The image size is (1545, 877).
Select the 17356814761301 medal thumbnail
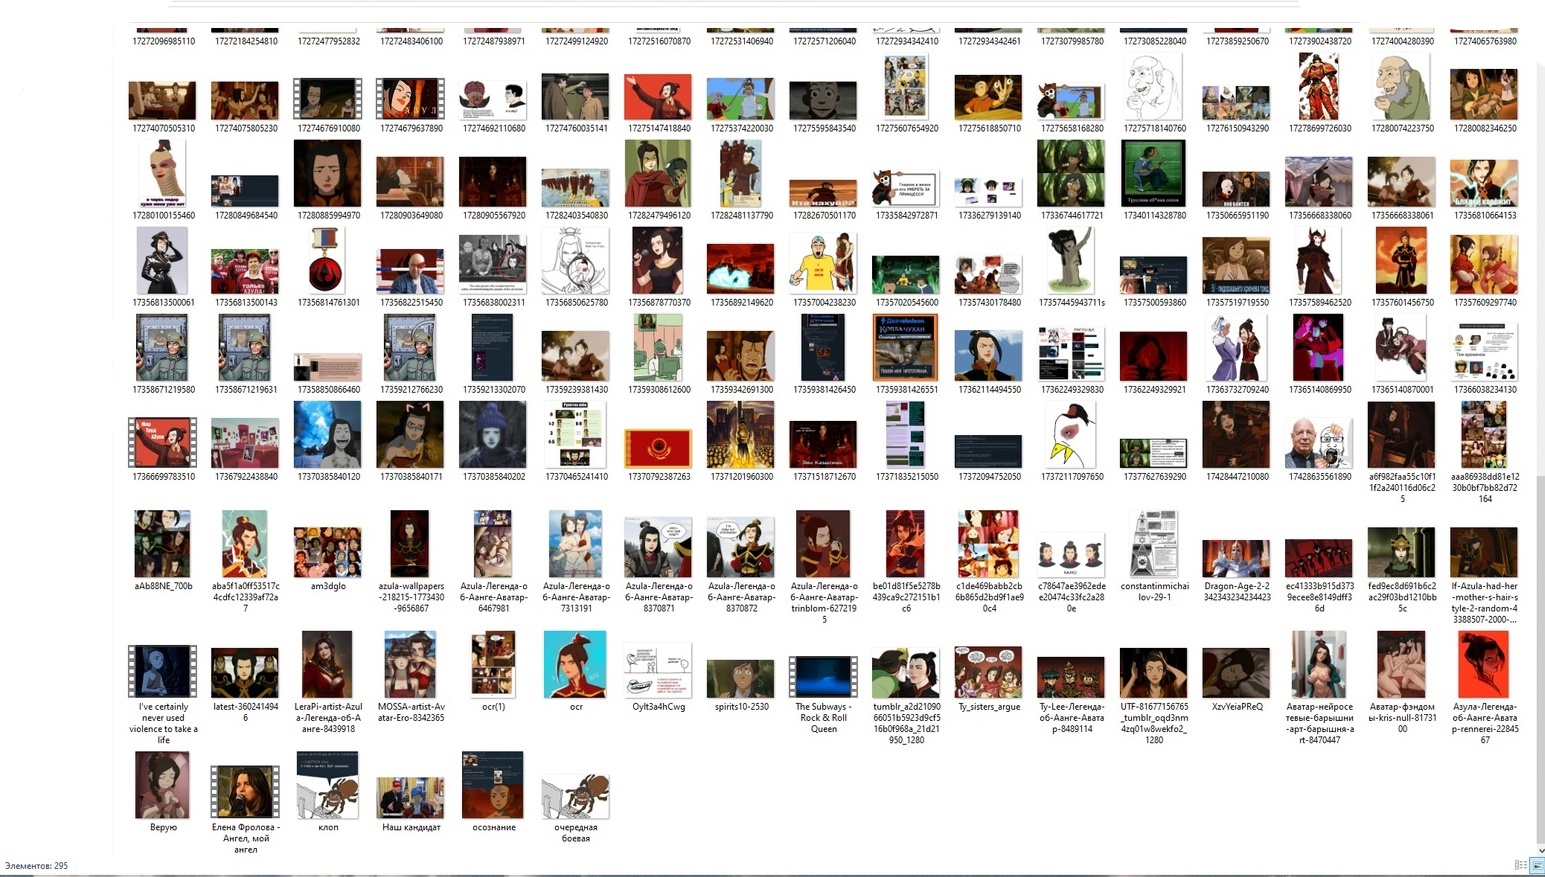tap(327, 260)
